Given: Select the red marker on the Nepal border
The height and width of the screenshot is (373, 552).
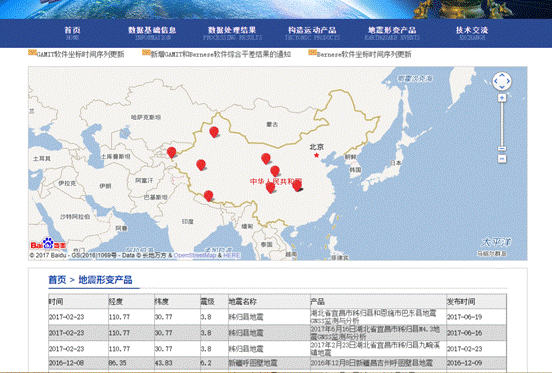Looking at the screenshot, I should coord(208,196).
